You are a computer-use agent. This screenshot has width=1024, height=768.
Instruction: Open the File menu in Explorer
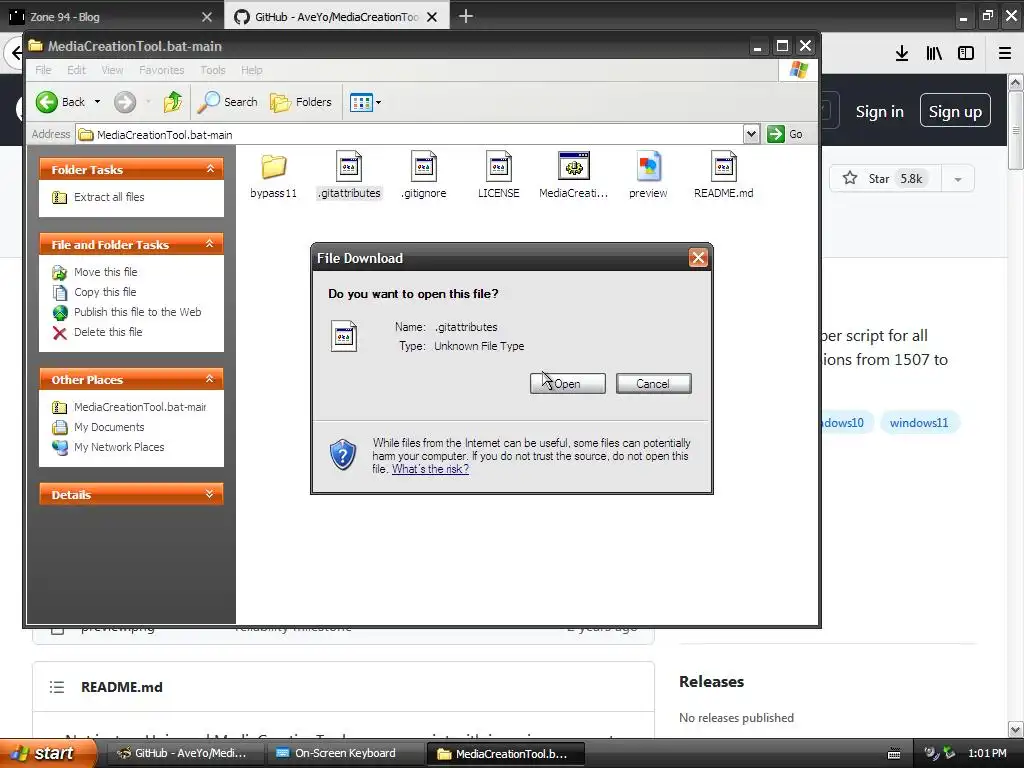pyautogui.click(x=43, y=70)
